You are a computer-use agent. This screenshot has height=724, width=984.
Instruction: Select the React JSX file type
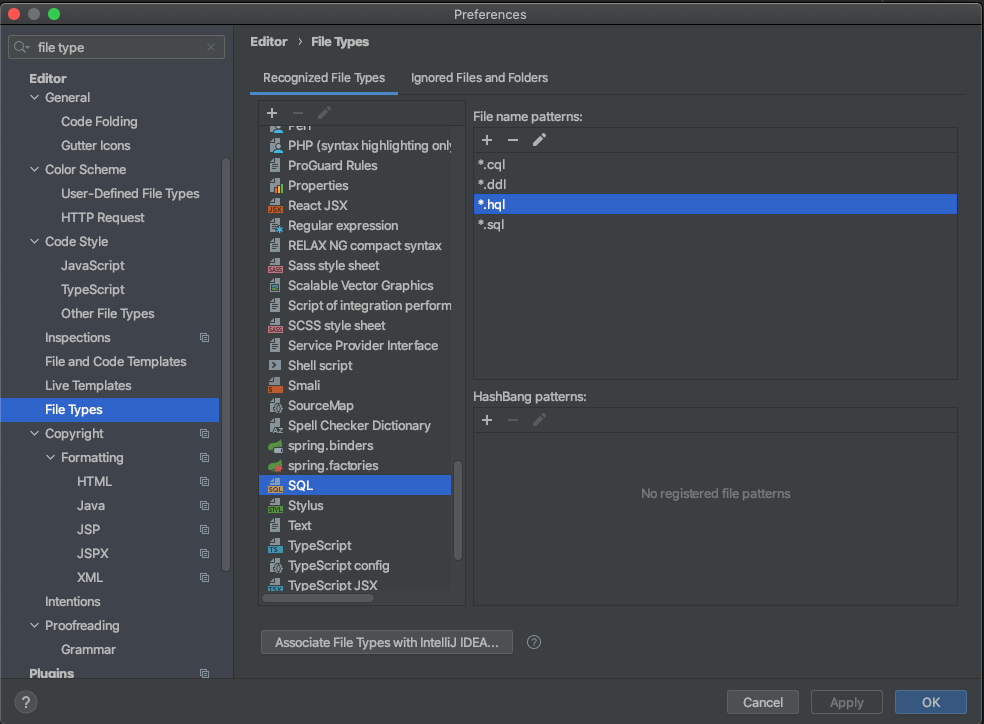pyautogui.click(x=355, y=205)
